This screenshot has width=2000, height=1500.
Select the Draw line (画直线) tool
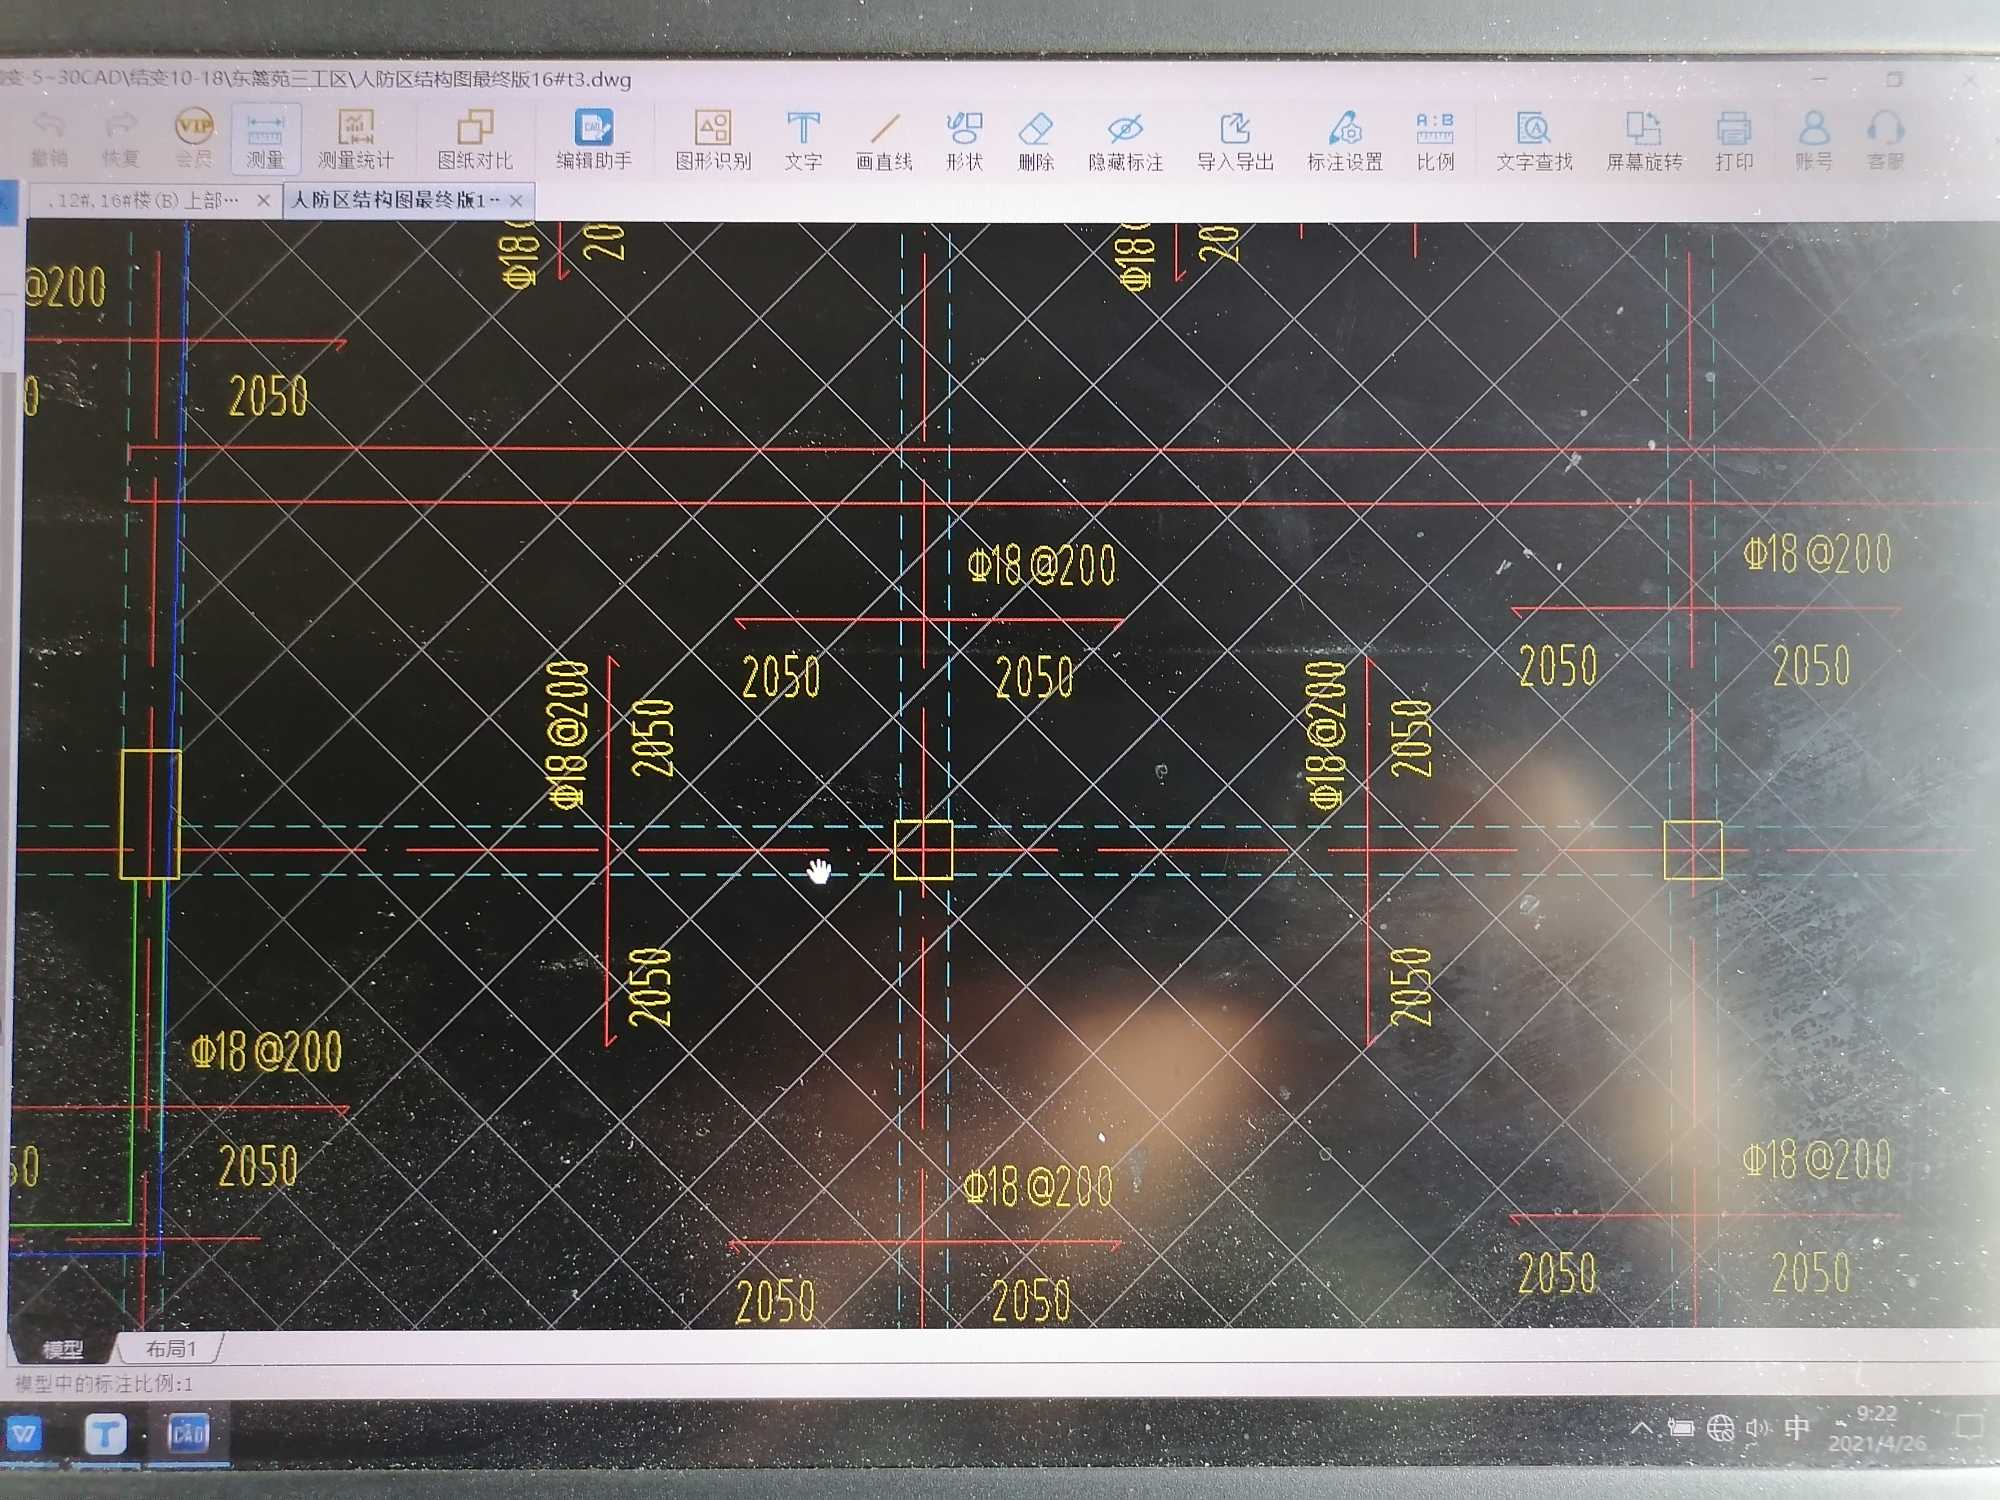point(884,141)
